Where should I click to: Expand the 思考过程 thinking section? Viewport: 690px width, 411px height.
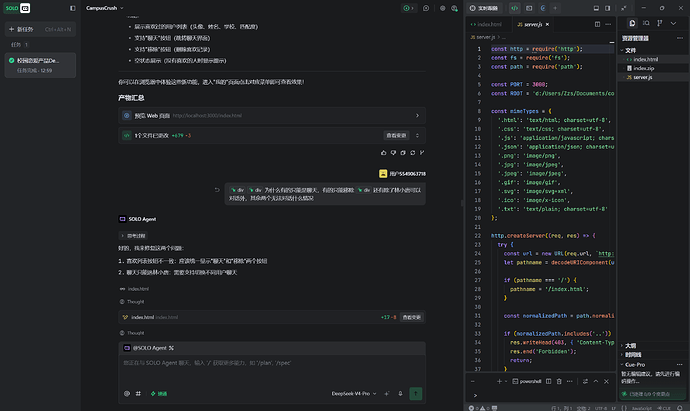pyautogui.click(x=133, y=236)
